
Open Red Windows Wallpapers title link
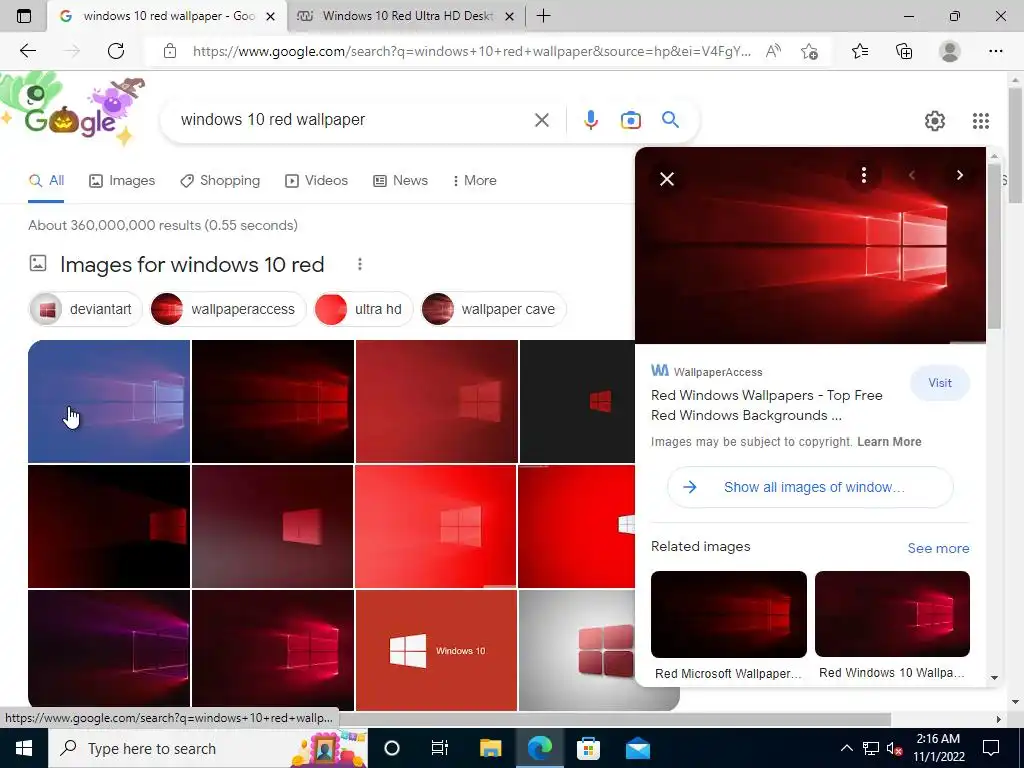[767, 406]
